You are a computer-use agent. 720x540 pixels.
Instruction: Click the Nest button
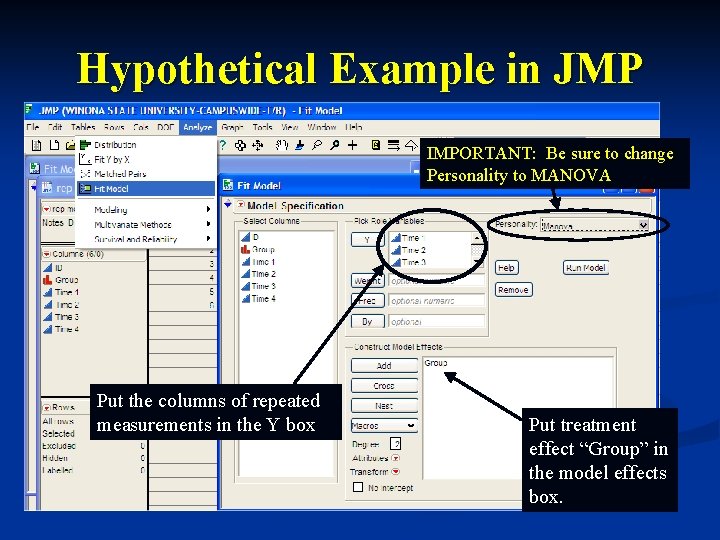384,406
